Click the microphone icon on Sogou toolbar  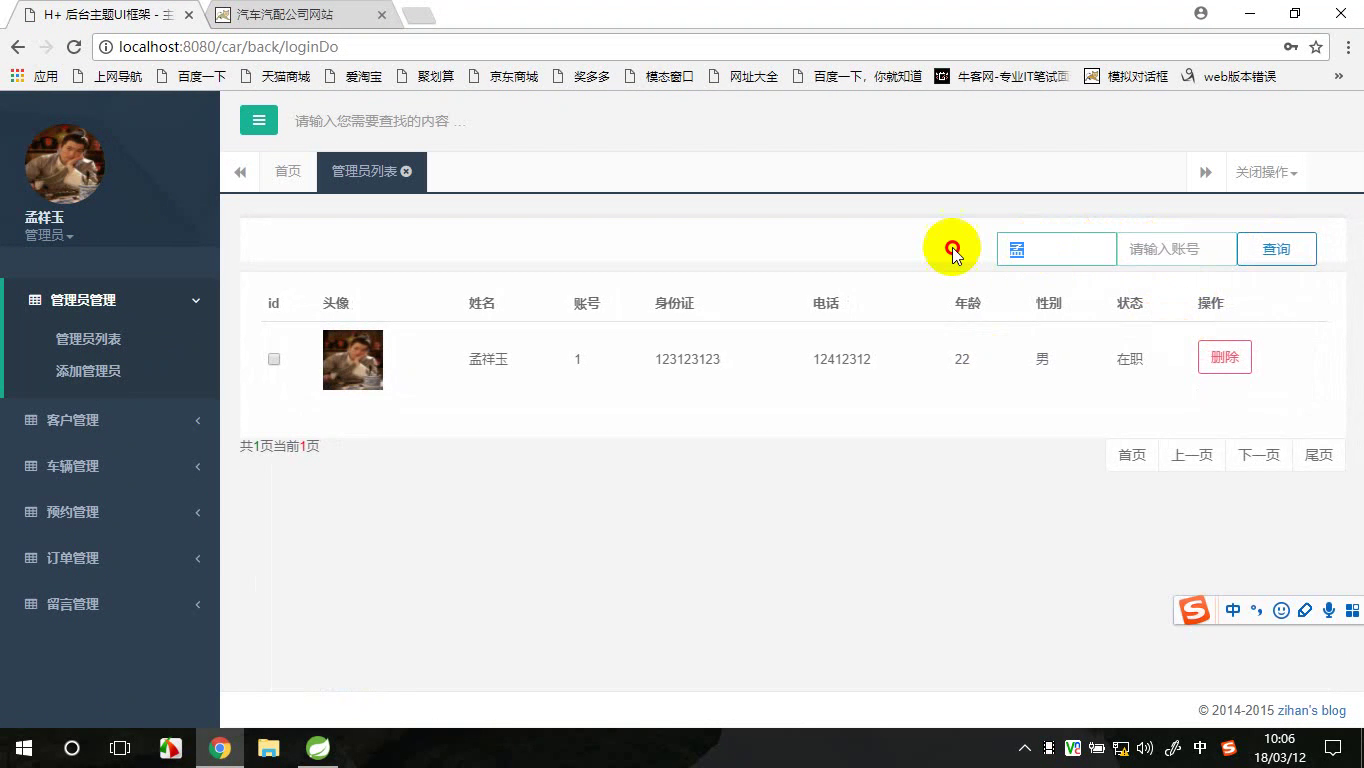click(1329, 610)
